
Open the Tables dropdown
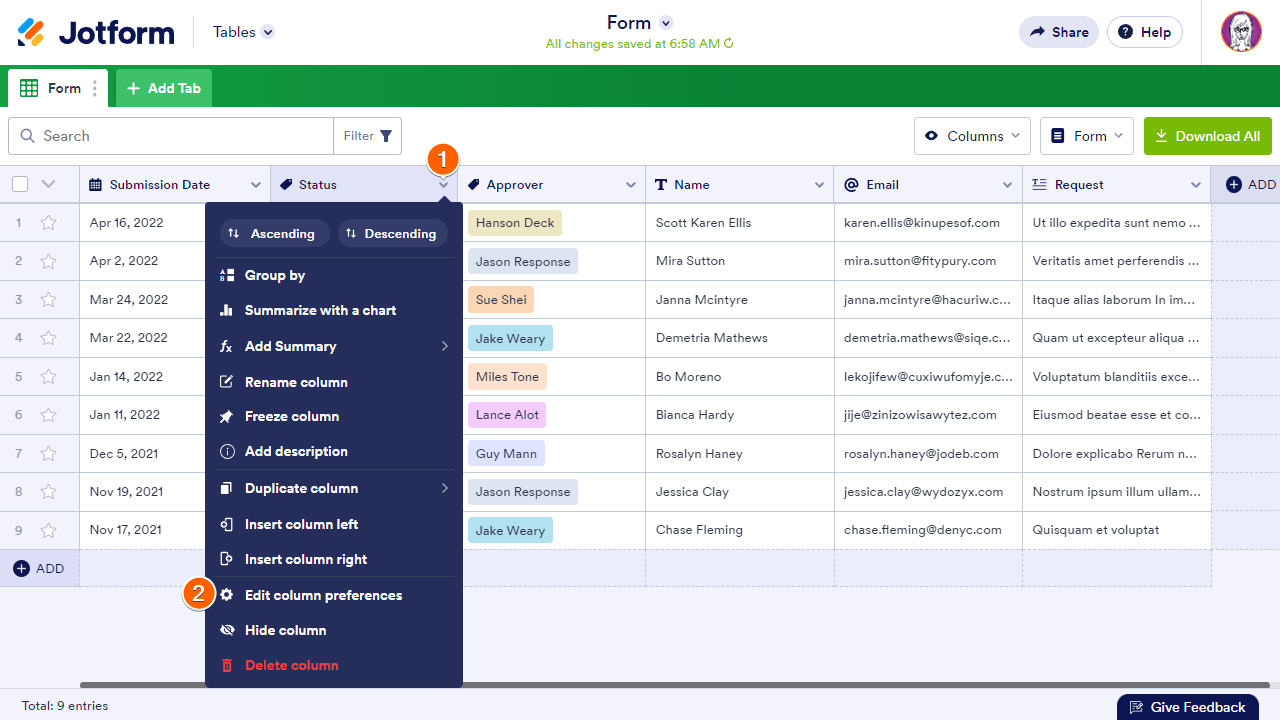coord(243,32)
